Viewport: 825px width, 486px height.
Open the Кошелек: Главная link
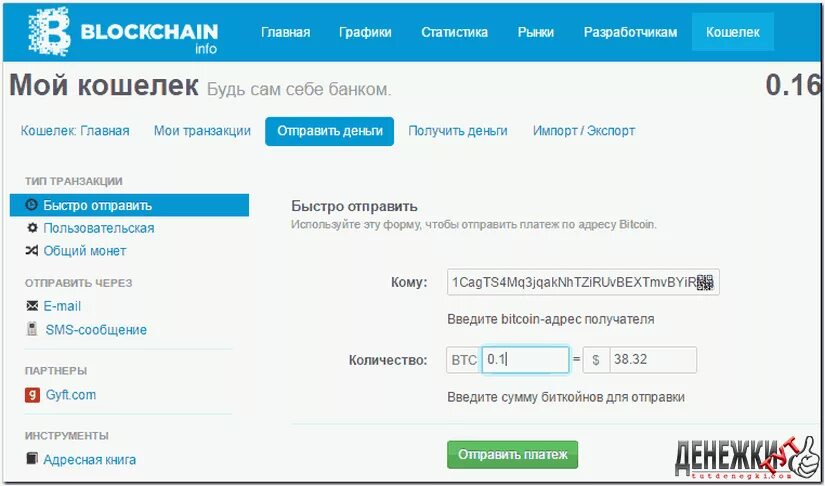75,130
